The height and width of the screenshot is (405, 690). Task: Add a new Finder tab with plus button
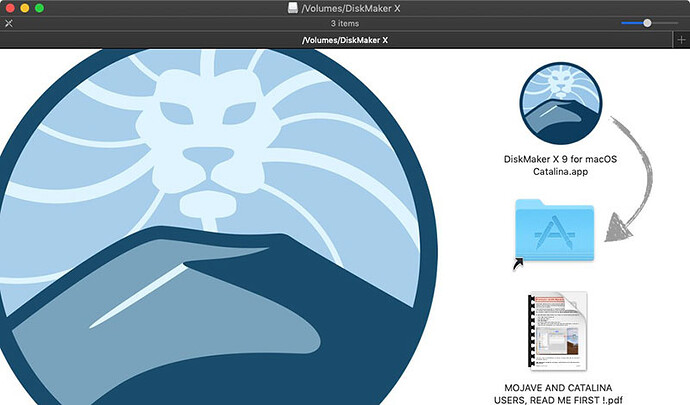tap(681, 39)
